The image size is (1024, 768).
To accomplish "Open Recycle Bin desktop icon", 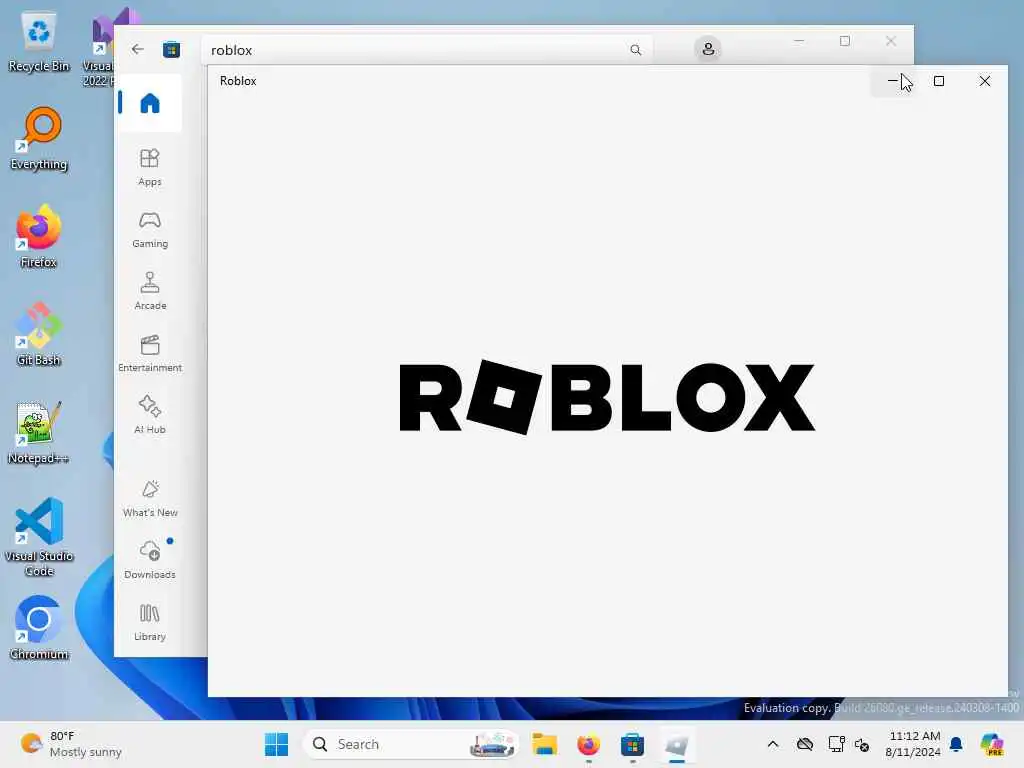I will [39, 42].
